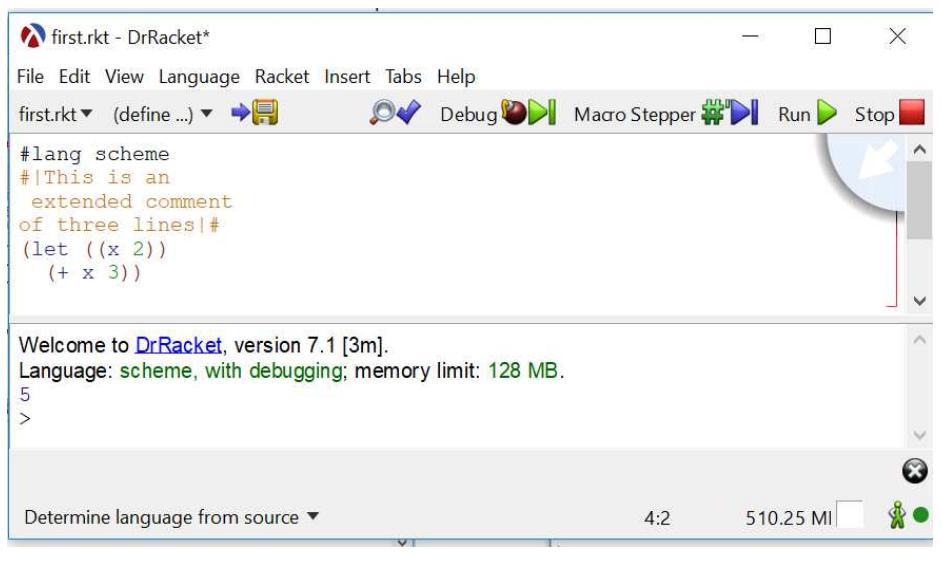Follow the DrRacket hyperlink in welcome message

(x=179, y=346)
